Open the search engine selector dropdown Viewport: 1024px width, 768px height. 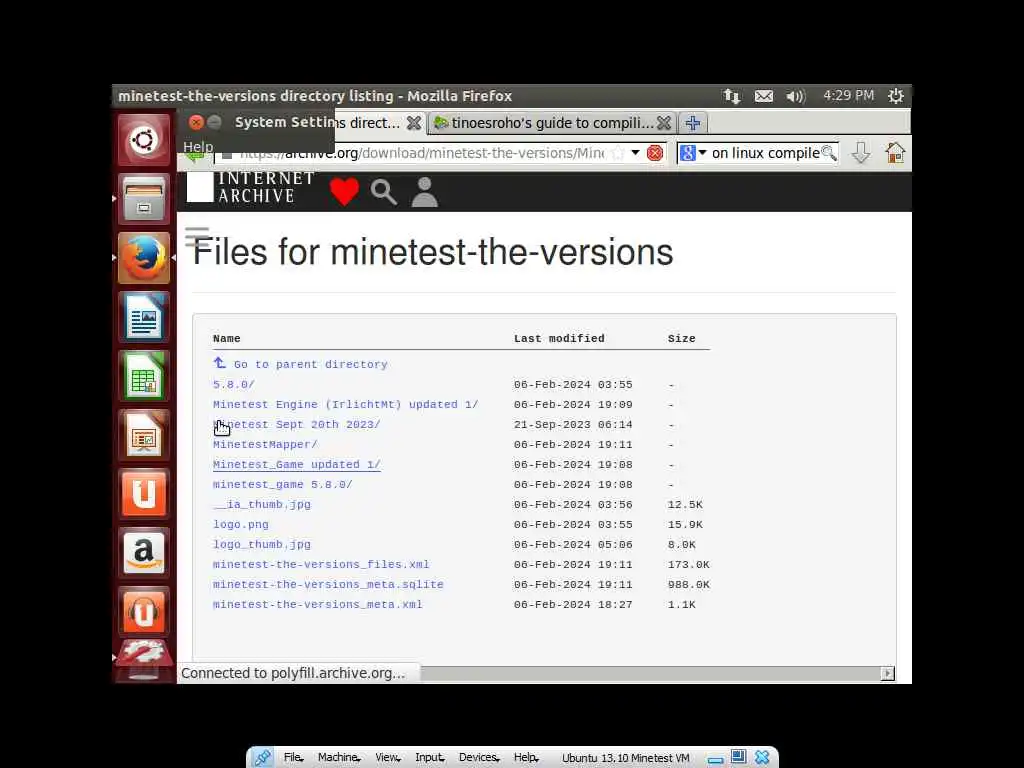pos(693,153)
